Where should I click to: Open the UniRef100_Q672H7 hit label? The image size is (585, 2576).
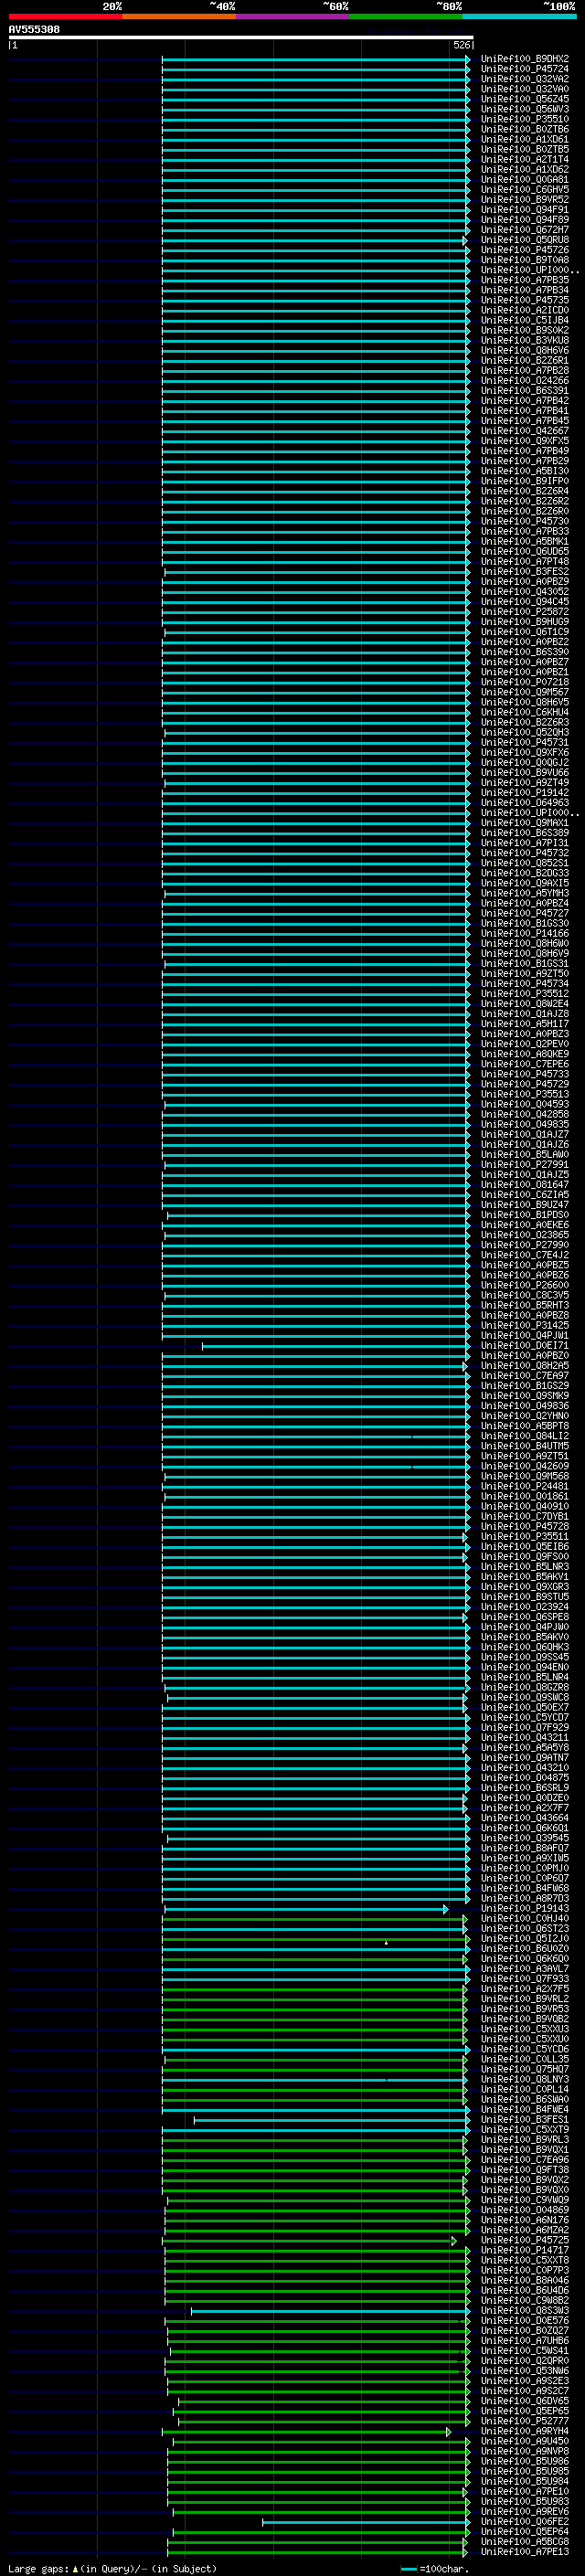click(524, 230)
